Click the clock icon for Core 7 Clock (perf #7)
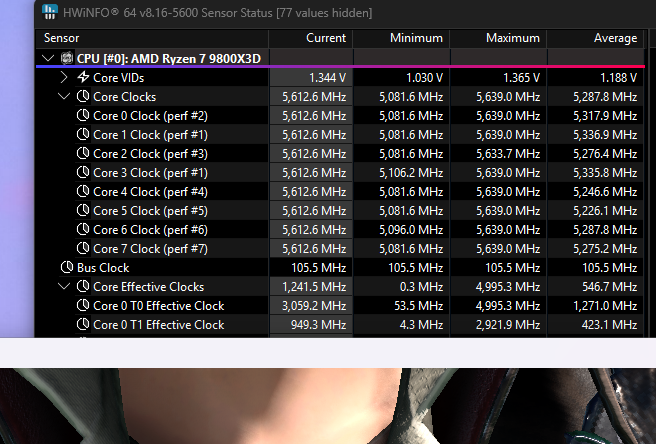Image resolution: width=656 pixels, height=444 pixels. click(83, 249)
